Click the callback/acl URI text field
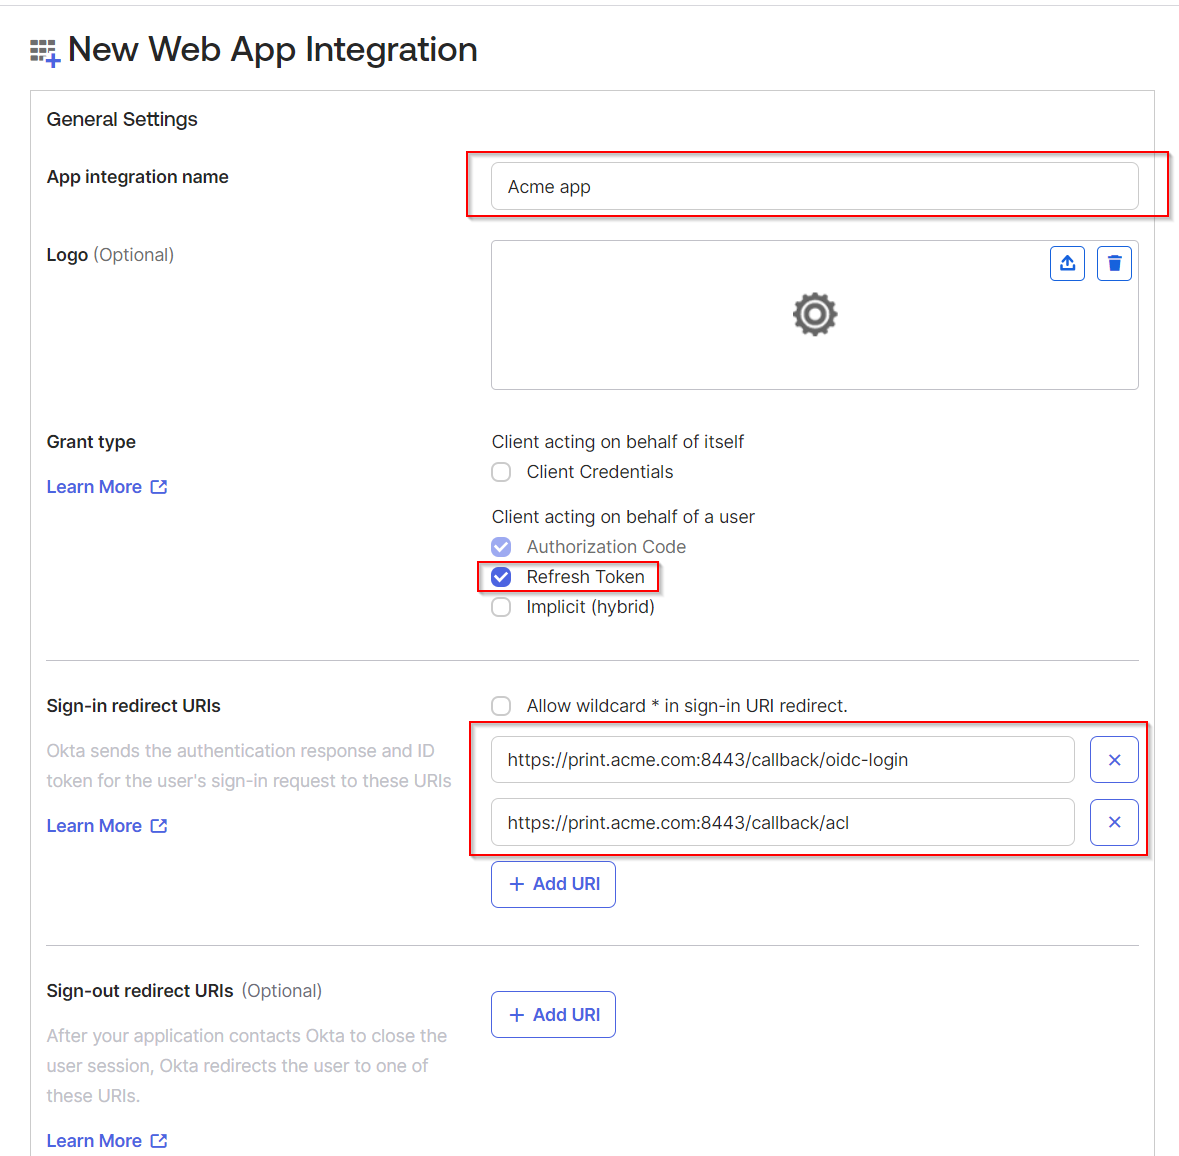 pos(782,823)
